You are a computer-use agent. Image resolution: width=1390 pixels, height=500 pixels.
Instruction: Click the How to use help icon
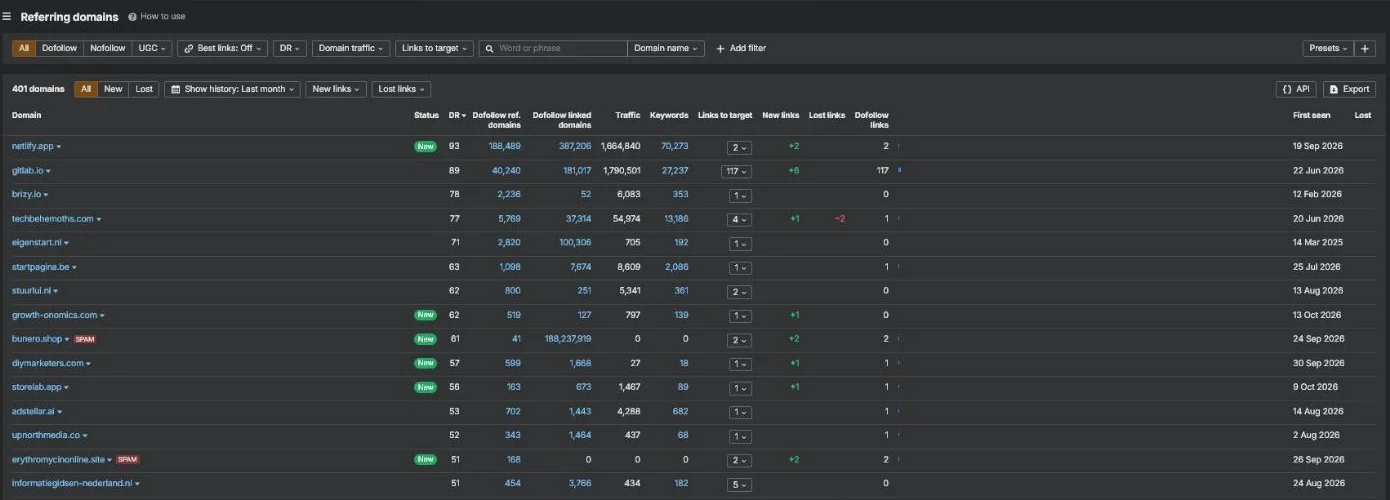tap(132, 17)
